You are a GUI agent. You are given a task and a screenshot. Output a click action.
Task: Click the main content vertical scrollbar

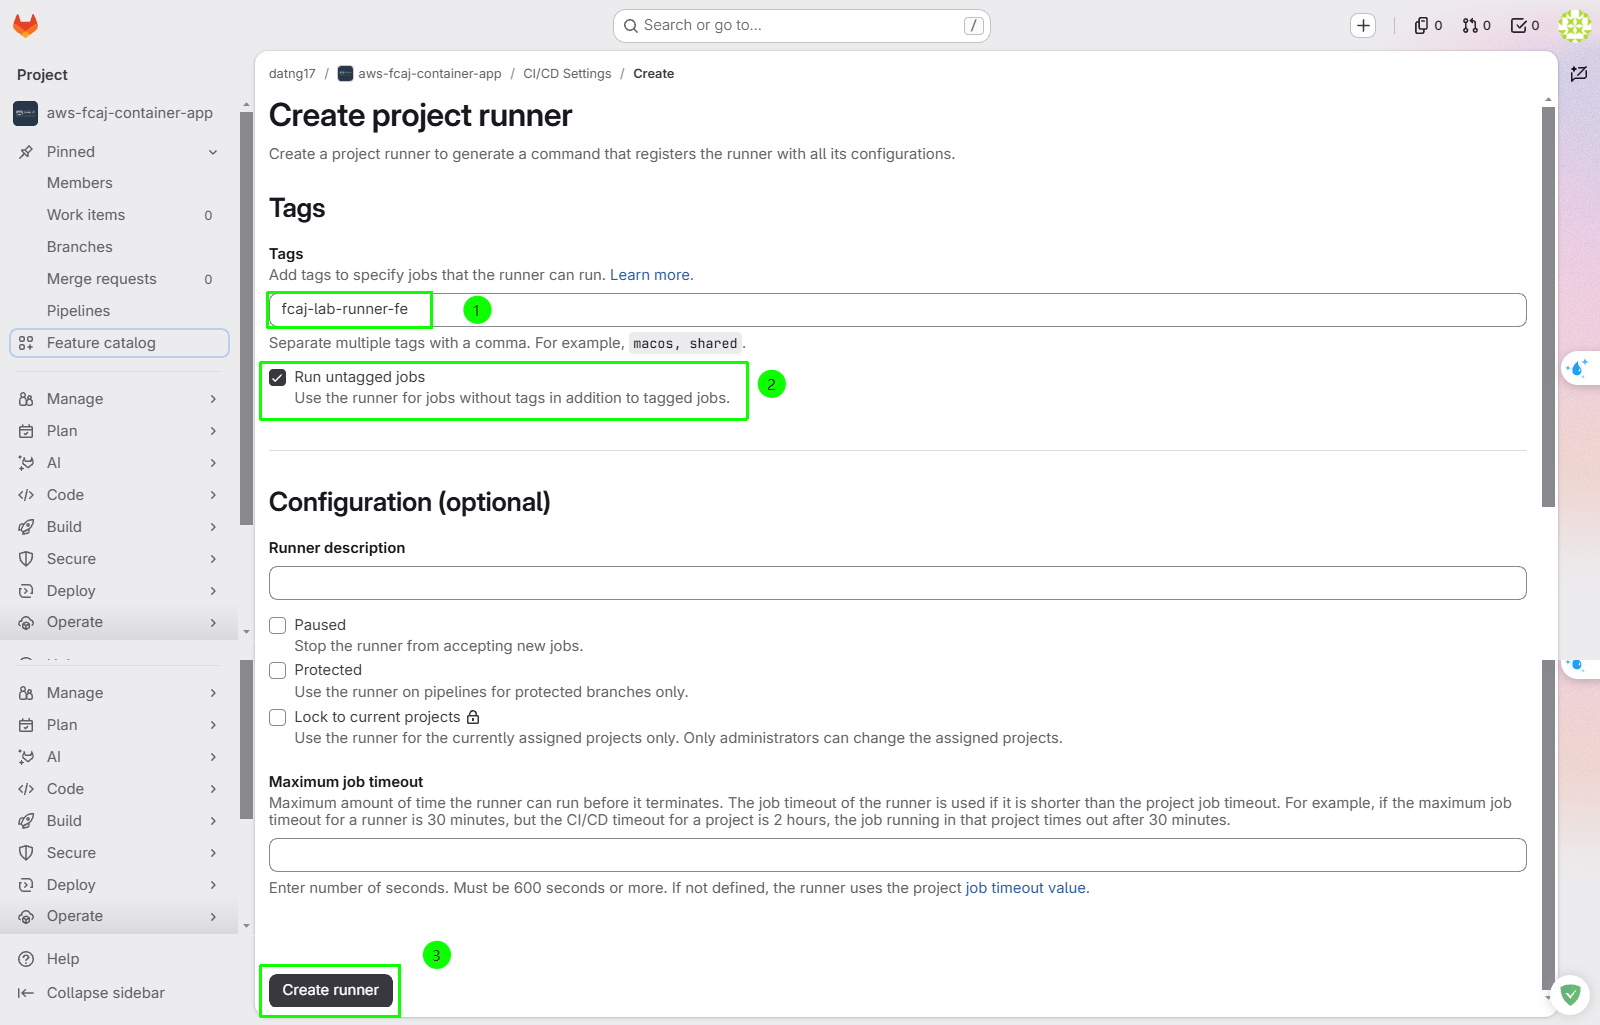pos(1549,306)
